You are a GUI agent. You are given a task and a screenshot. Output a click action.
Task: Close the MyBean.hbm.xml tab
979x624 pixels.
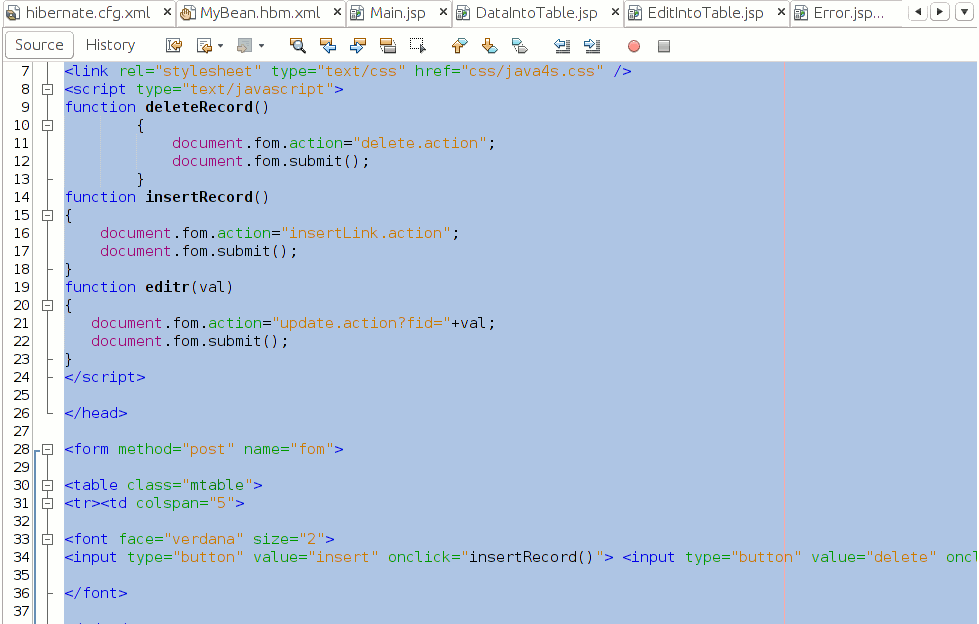(337, 12)
